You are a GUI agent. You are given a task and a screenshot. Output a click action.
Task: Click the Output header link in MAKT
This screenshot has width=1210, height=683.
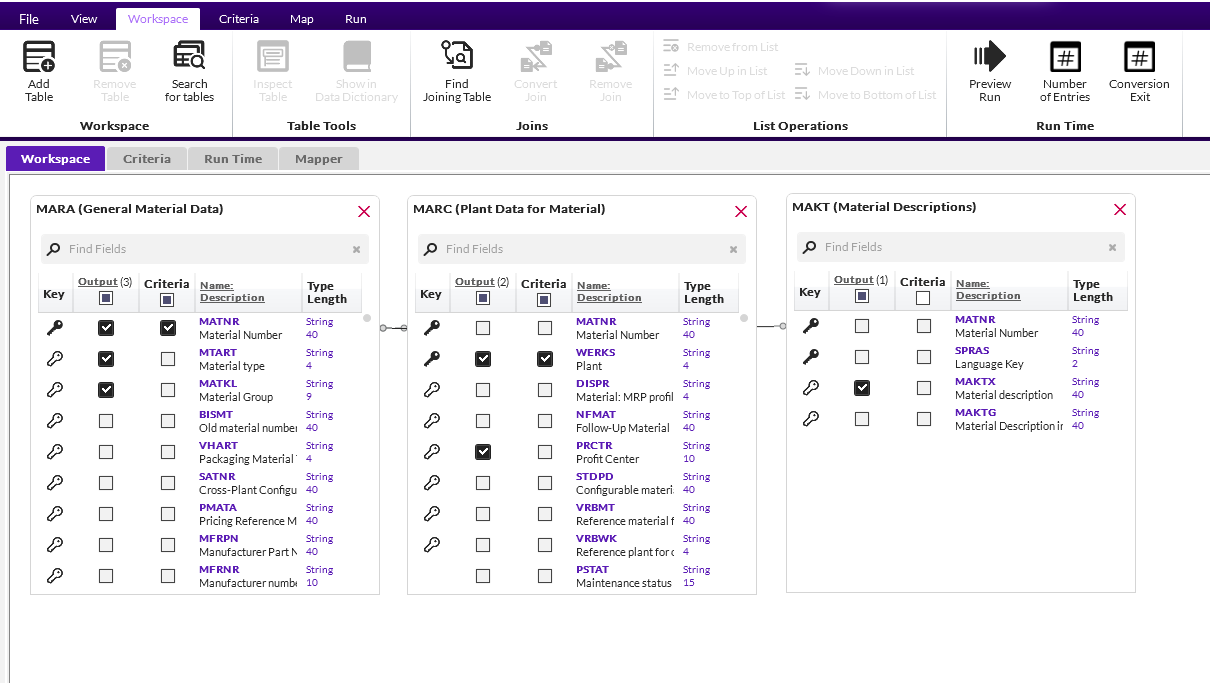coord(853,280)
